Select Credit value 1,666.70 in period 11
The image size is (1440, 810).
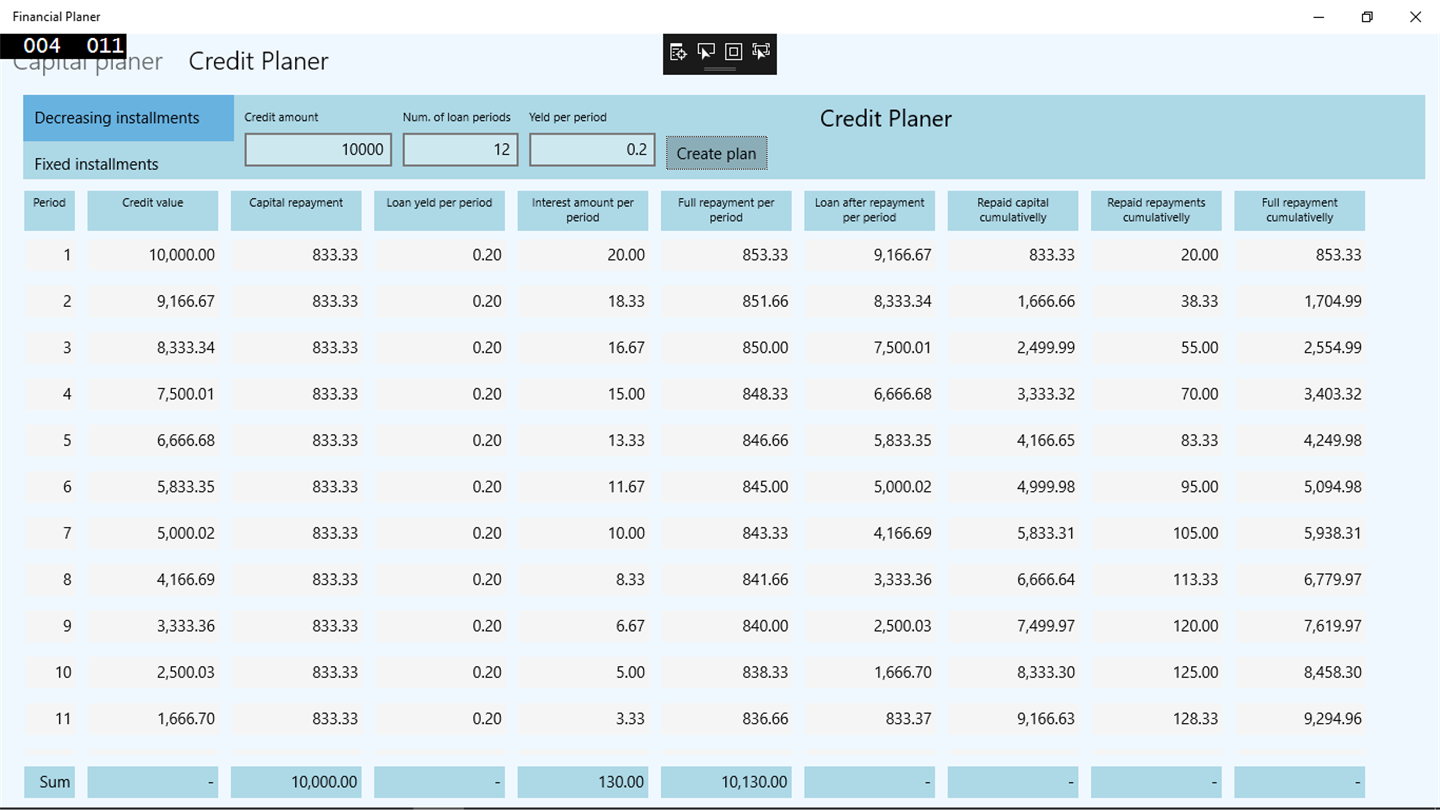[x=153, y=718]
